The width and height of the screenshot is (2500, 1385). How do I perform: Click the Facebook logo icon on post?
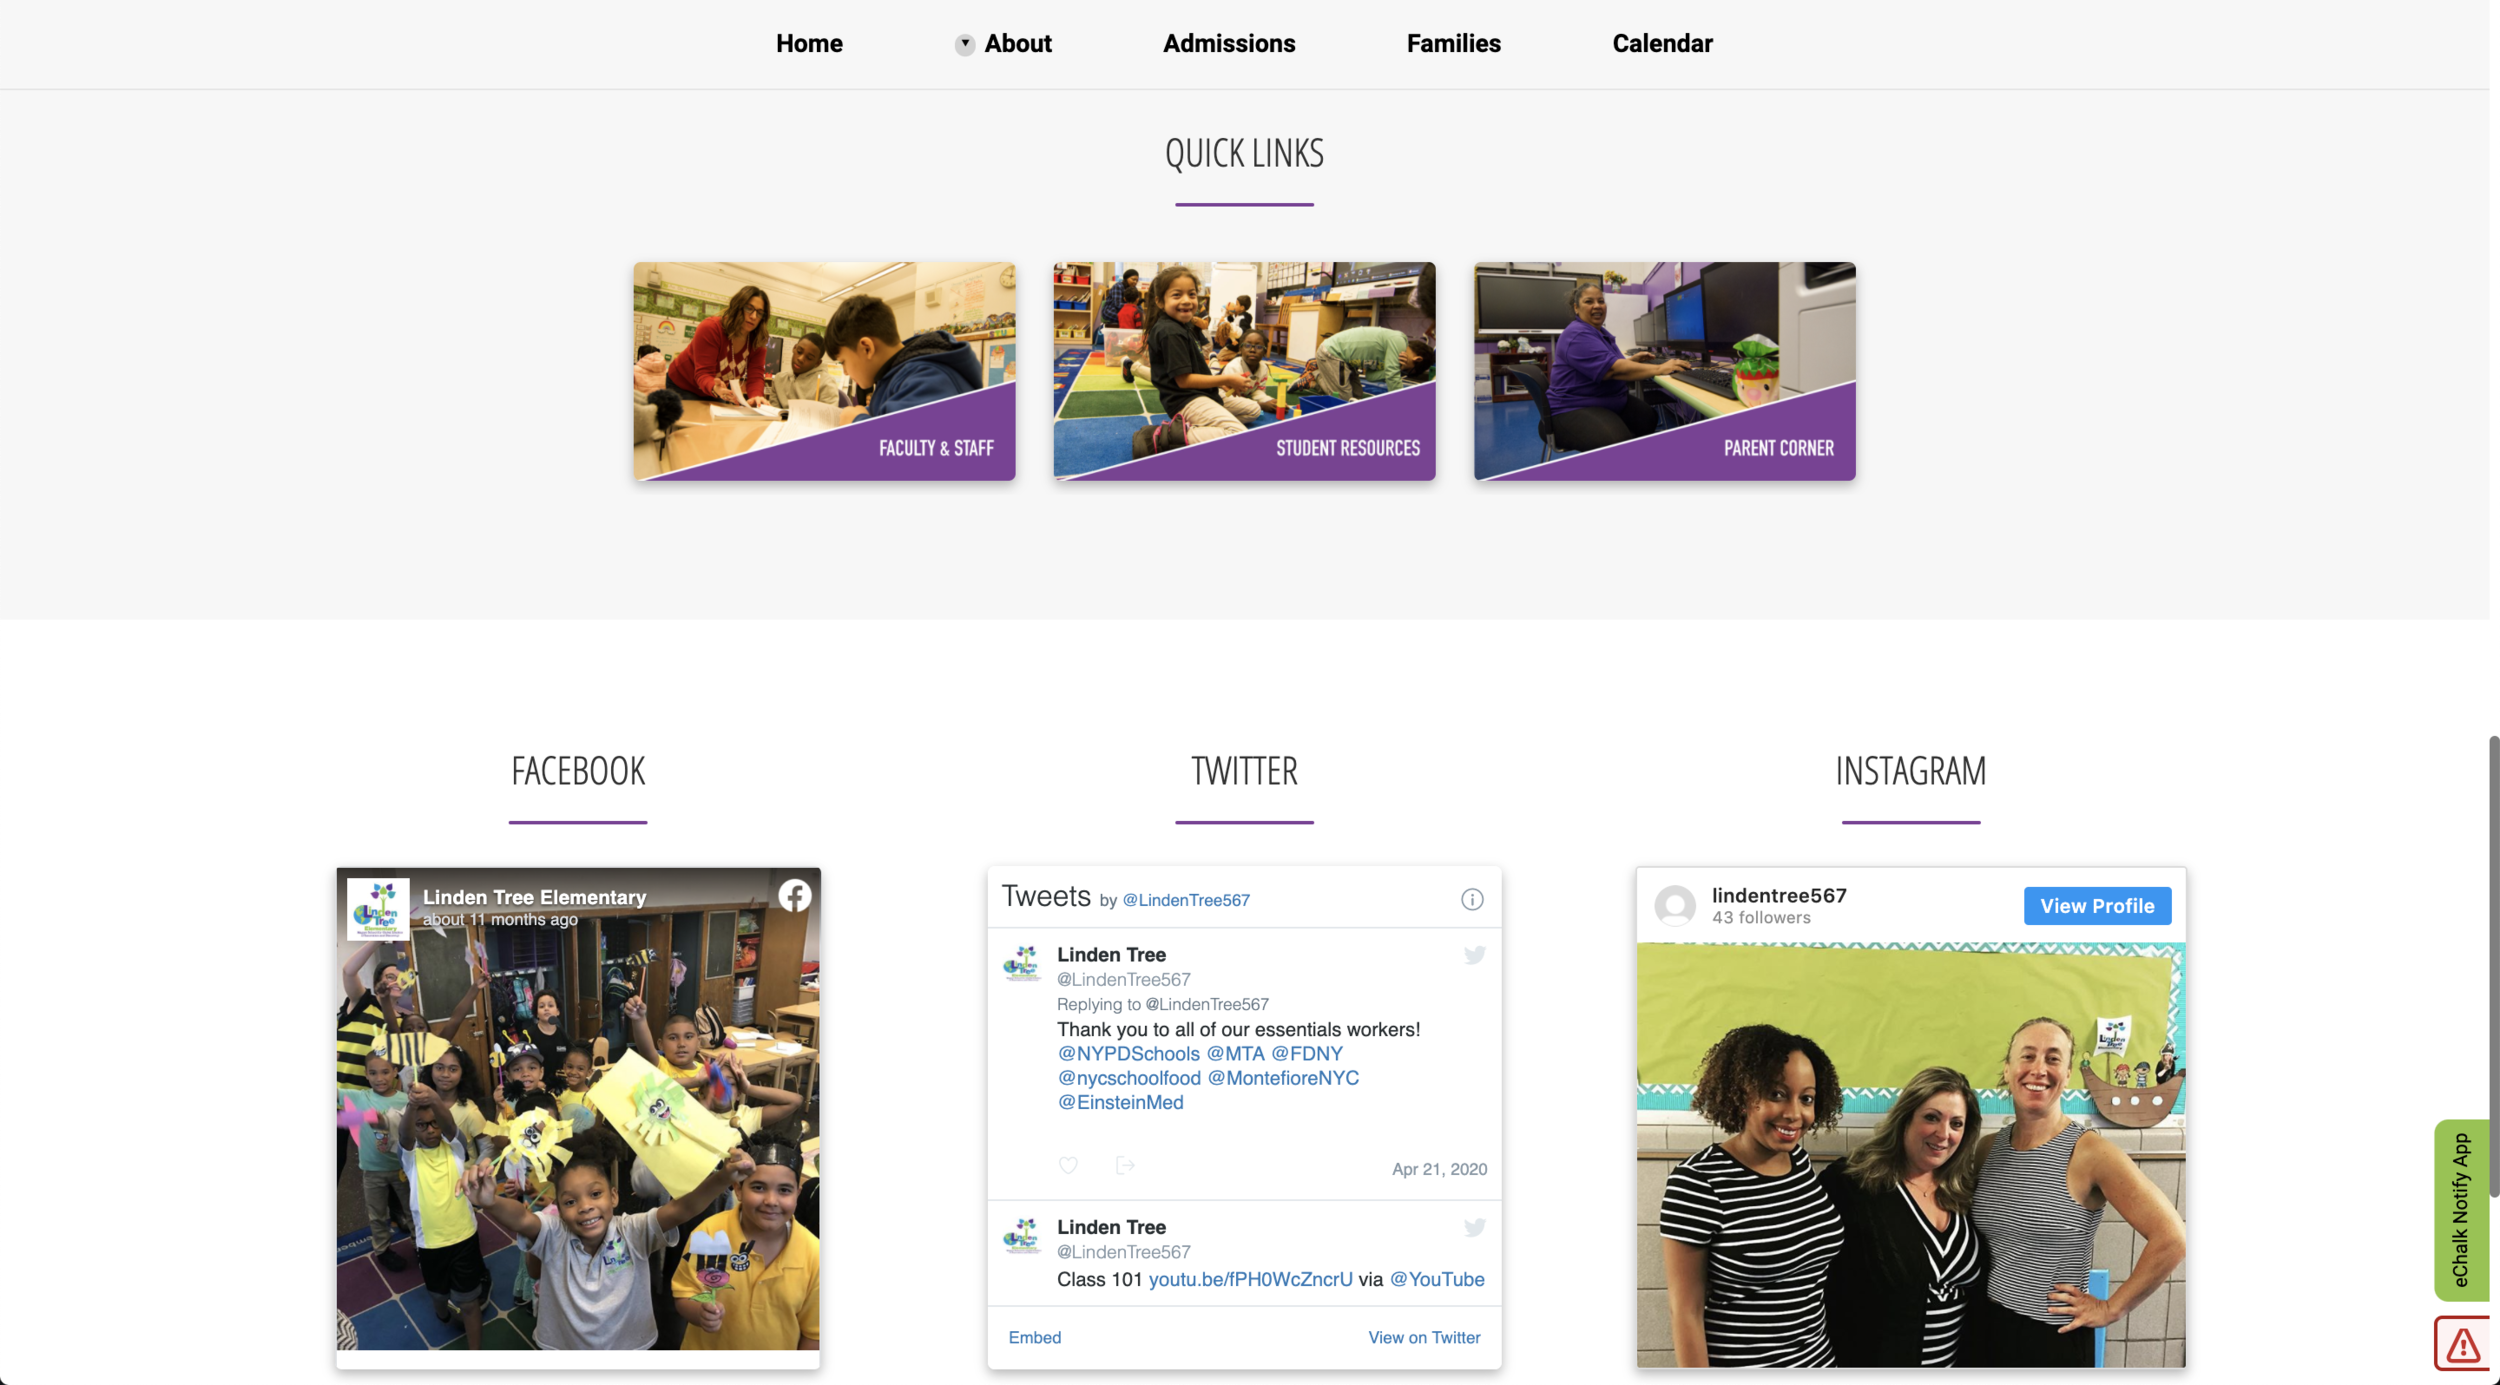coord(795,895)
